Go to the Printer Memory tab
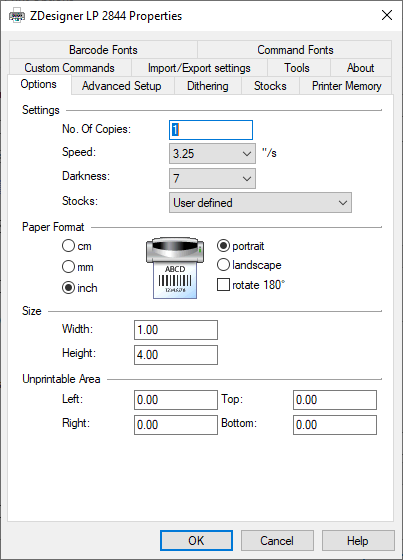403x560 pixels. (345, 86)
